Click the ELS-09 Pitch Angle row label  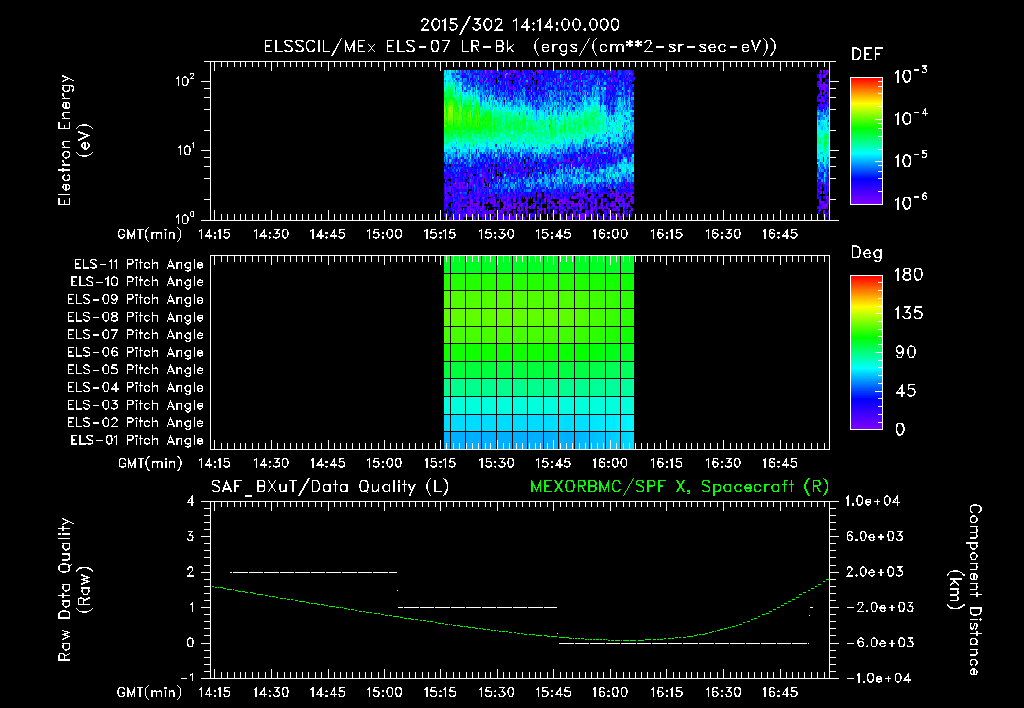(136, 300)
